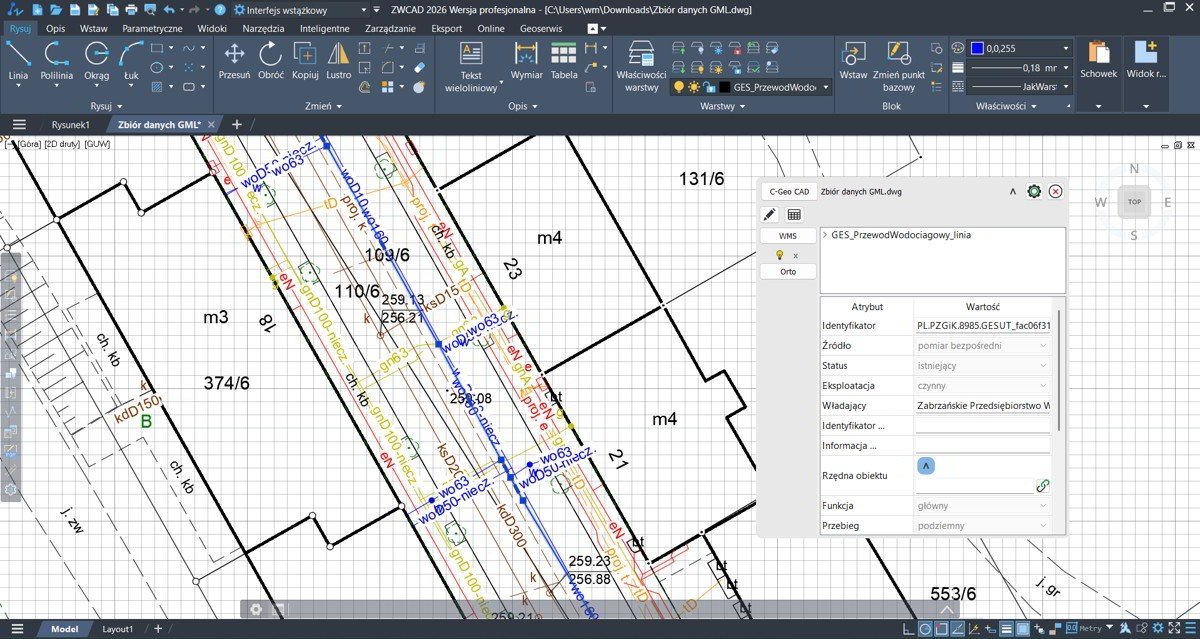Select the Polilinia tool

(56, 60)
